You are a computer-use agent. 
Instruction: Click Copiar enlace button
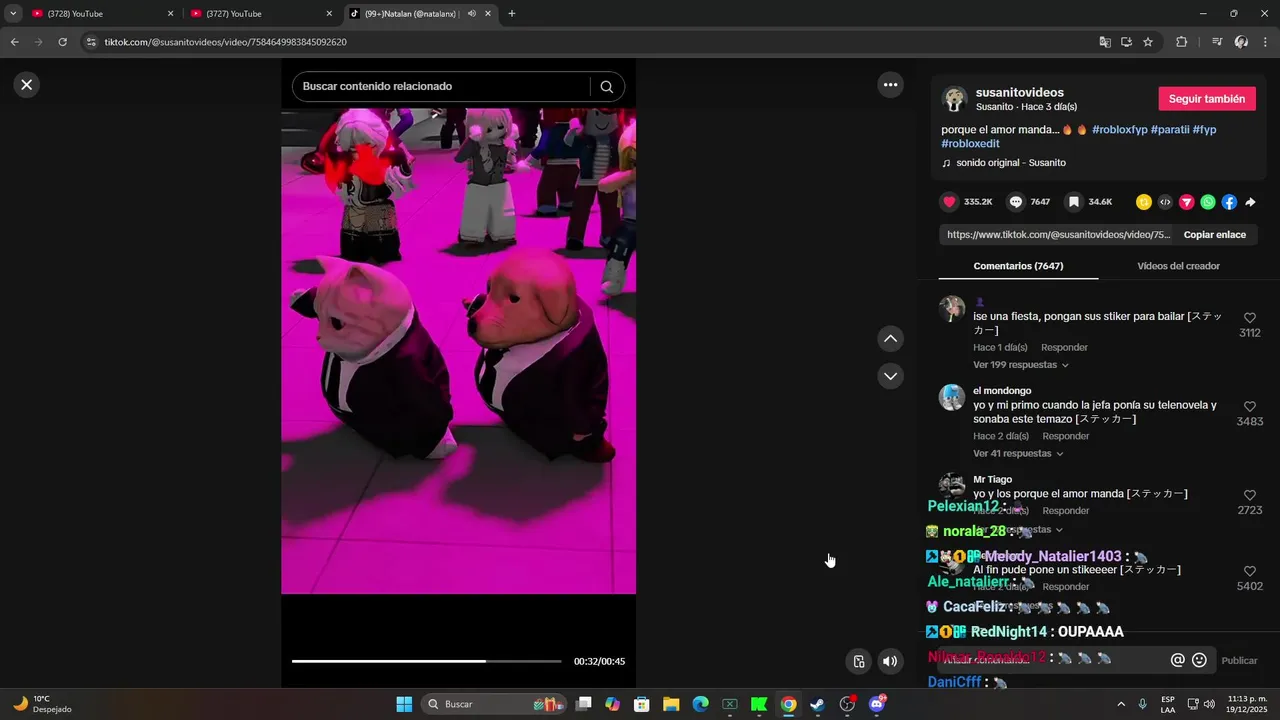pos(1215,235)
